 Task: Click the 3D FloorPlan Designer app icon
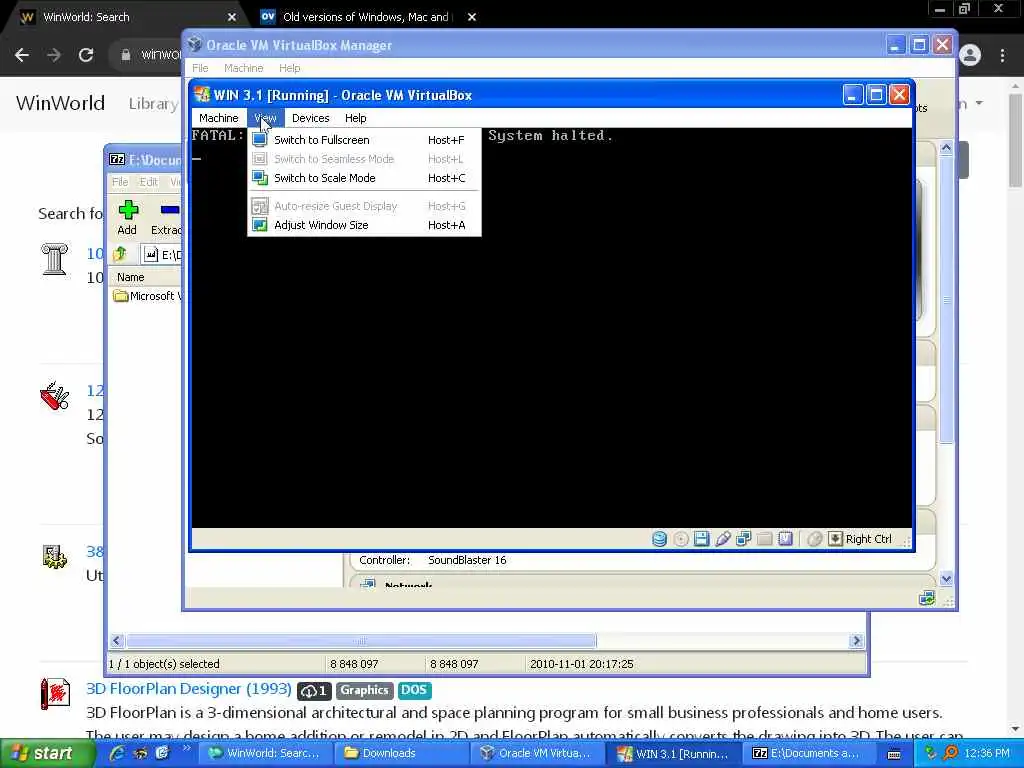tap(55, 694)
